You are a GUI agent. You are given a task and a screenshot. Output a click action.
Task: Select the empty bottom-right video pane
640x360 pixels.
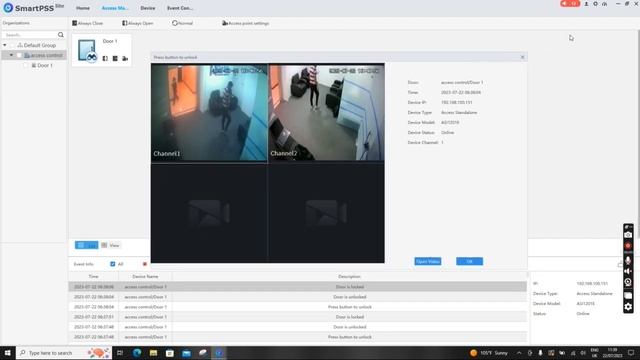point(326,213)
